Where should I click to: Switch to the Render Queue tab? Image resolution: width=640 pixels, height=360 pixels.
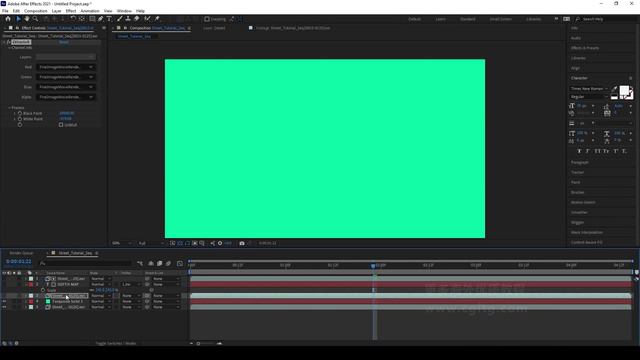coord(22,253)
